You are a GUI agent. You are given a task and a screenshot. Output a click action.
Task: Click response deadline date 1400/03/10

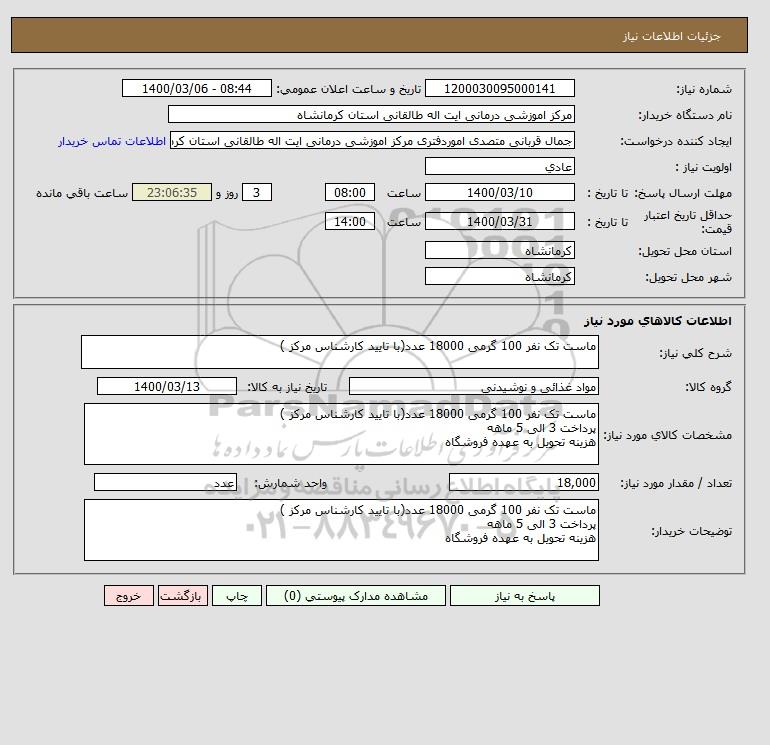pyautogui.click(x=499, y=193)
